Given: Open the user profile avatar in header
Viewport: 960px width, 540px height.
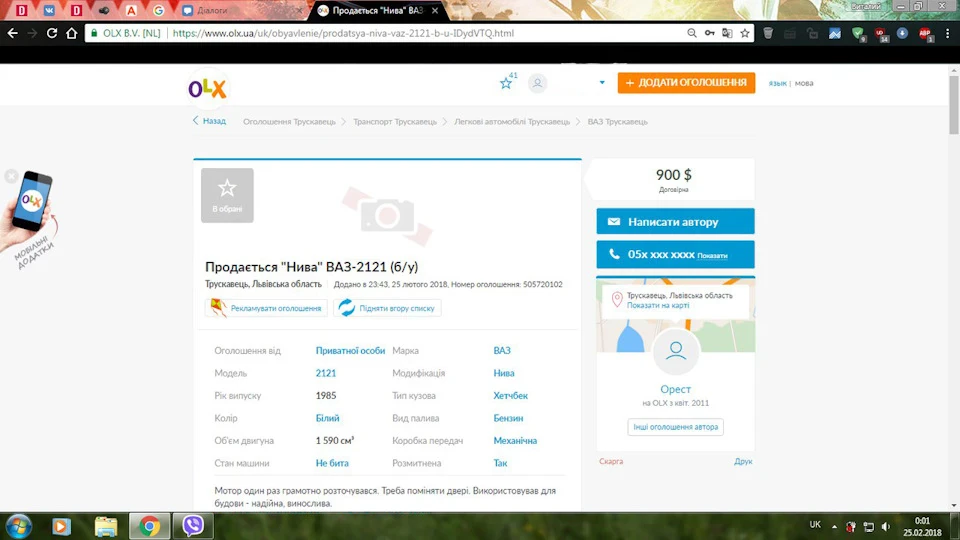Looking at the screenshot, I should [x=538, y=83].
